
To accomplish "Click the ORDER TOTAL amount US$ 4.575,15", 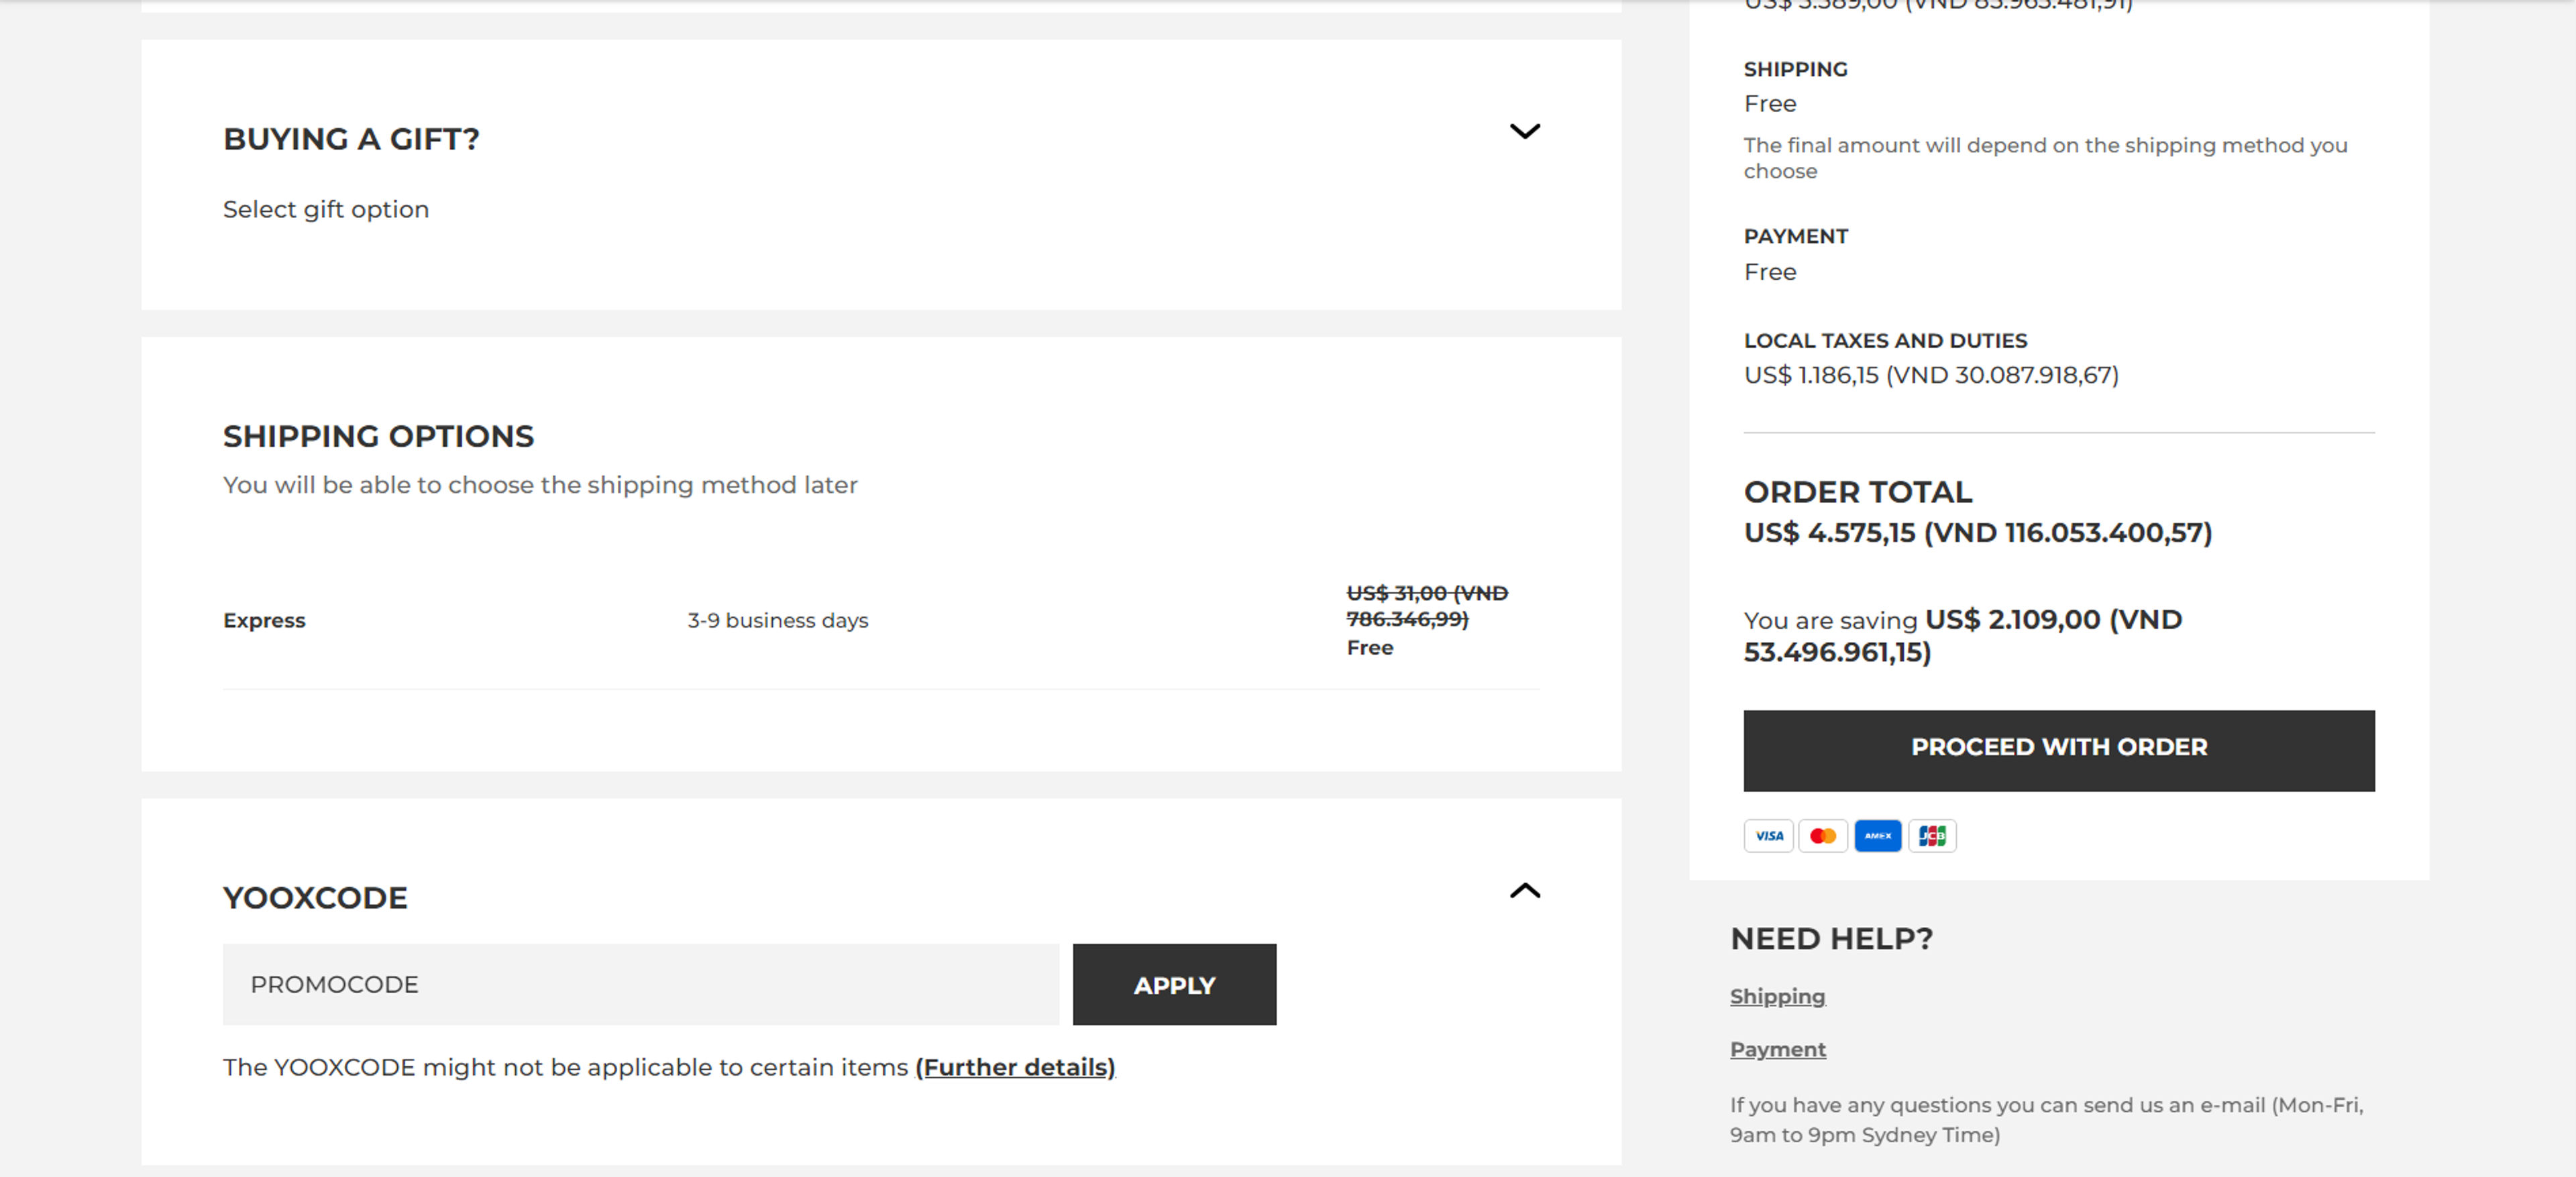I will (1978, 532).
